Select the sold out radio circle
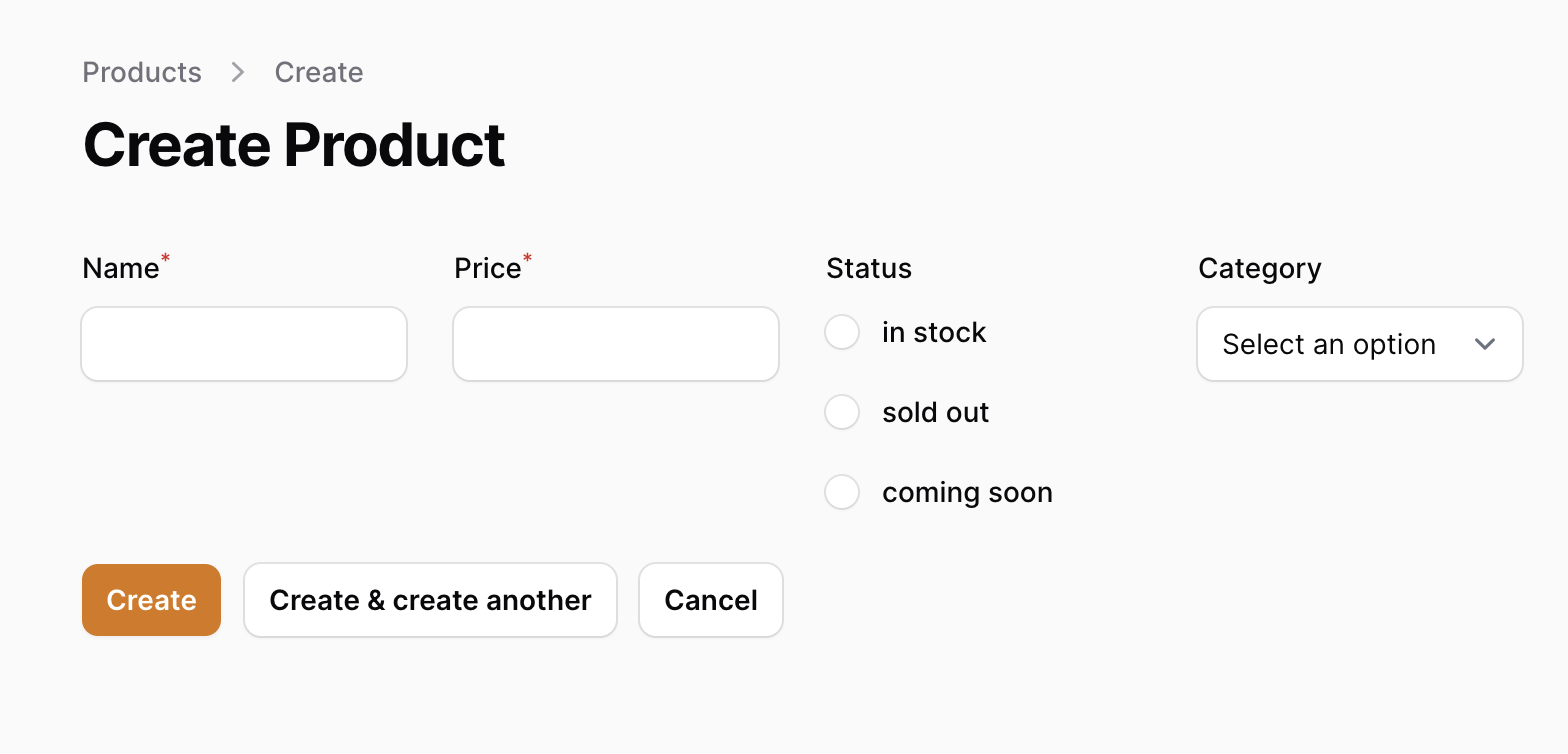 (x=842, y=412)
